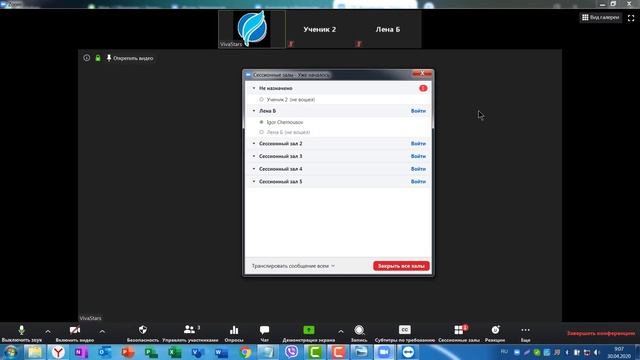
Task: Select the Лена Б participant tile
Action: [388, 29]
